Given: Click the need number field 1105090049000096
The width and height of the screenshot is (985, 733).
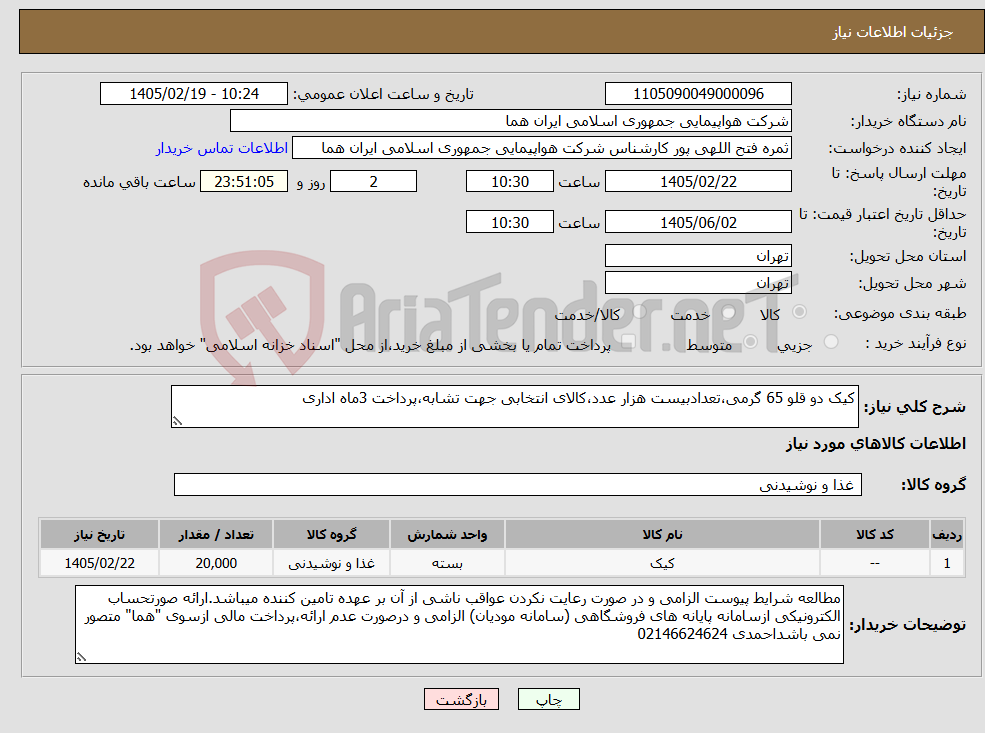Looking at the screenshot, I should 698,94.
